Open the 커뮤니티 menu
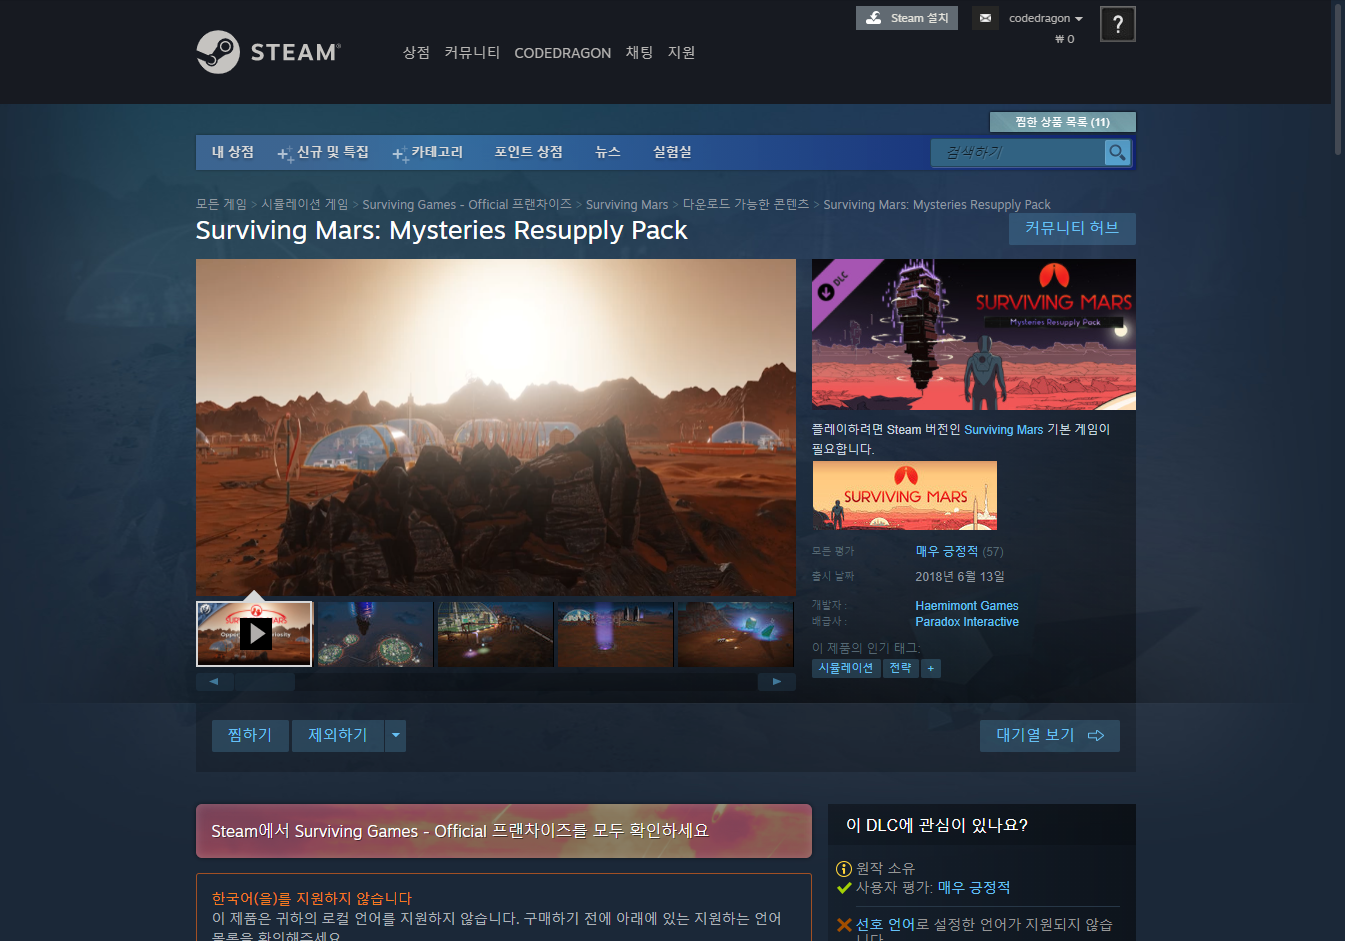The width and height of the screenshot is (1345, 941). 472,53
